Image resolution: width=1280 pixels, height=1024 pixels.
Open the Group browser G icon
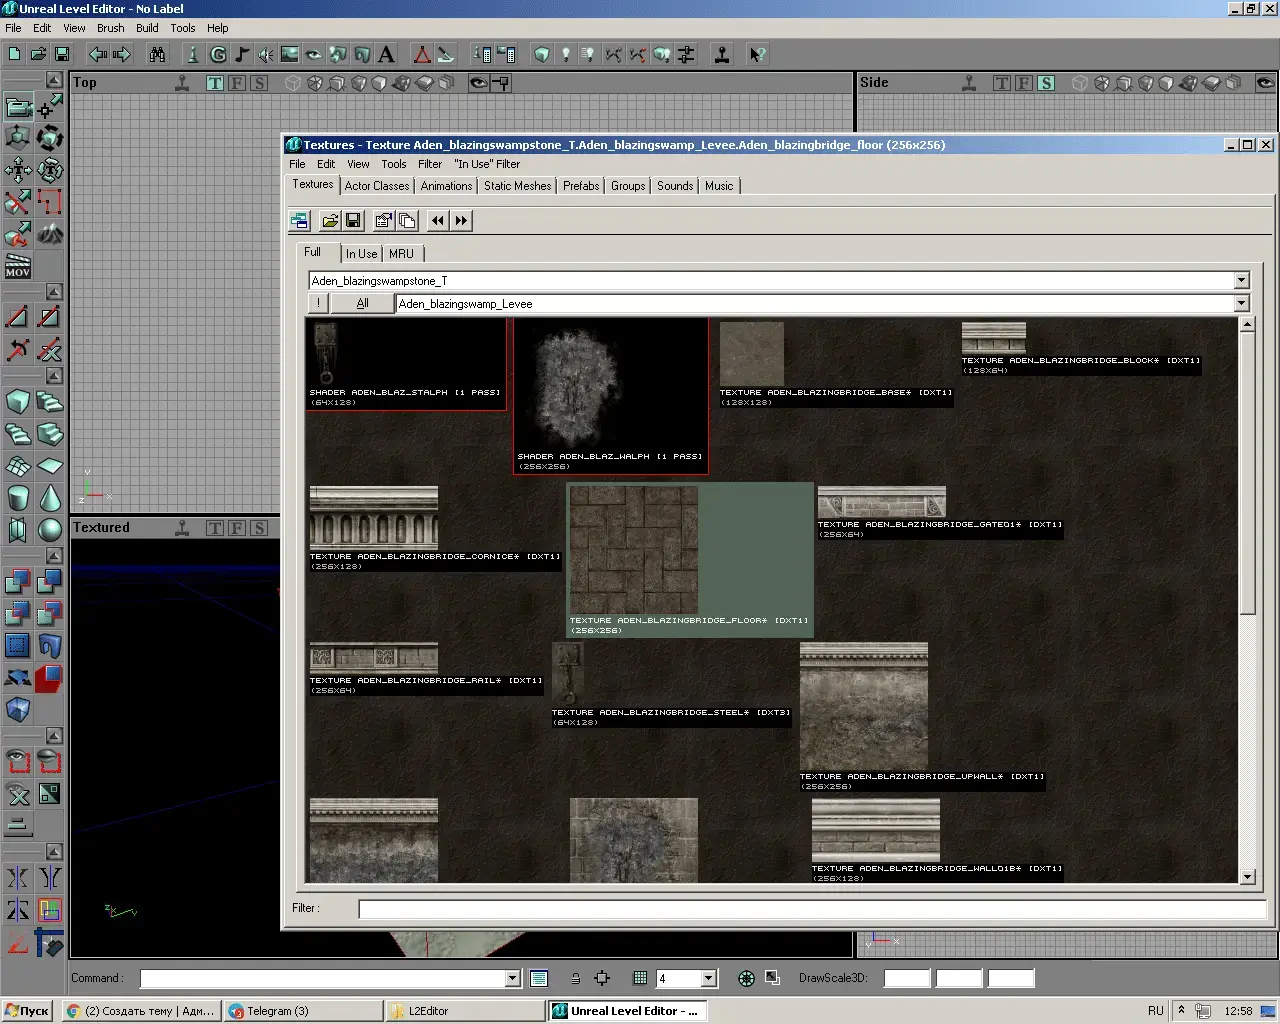(218, 54)
